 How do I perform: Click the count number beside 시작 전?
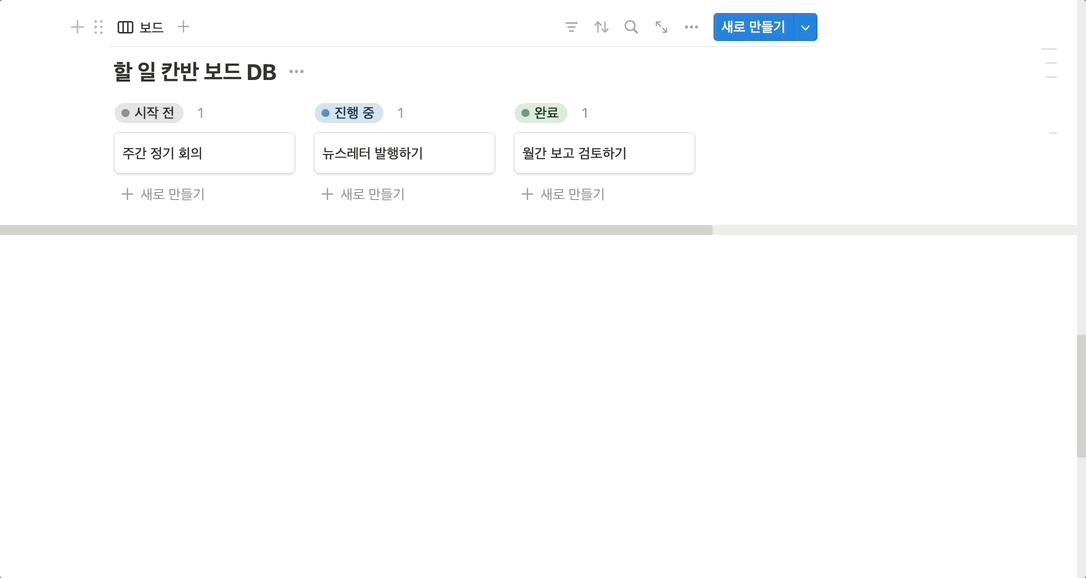(x=200, y=113)
